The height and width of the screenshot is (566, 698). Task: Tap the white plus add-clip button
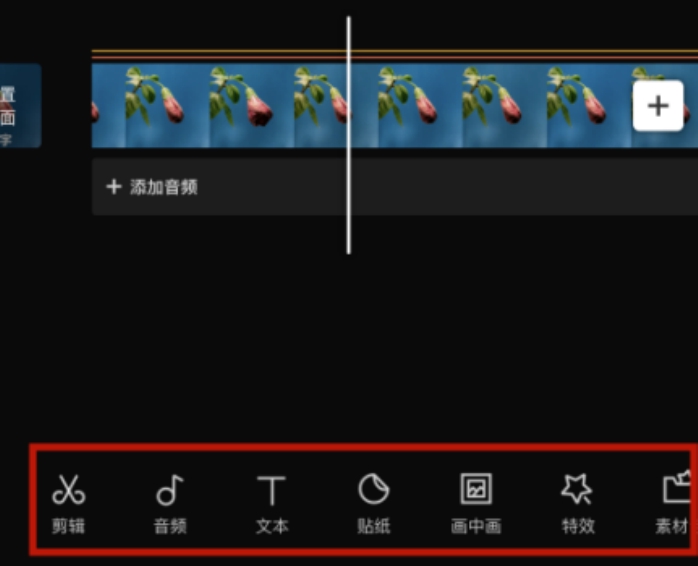coord(658,106)
